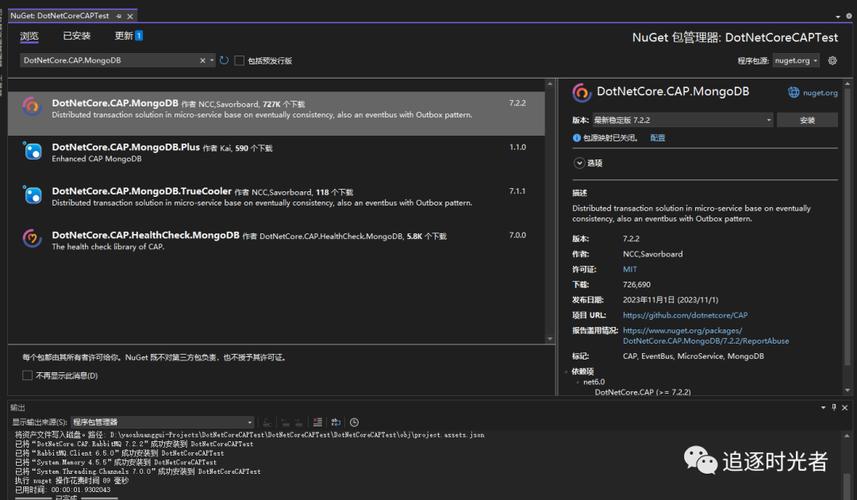Click the refresh icon next to the search box
The width and height of the screenshot is (857, 500).
(224, 60)
